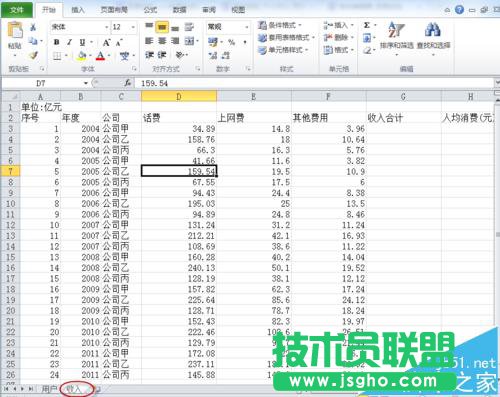Select column D header
The height and width of the screenshot is (397, 500).
[179, 97]
